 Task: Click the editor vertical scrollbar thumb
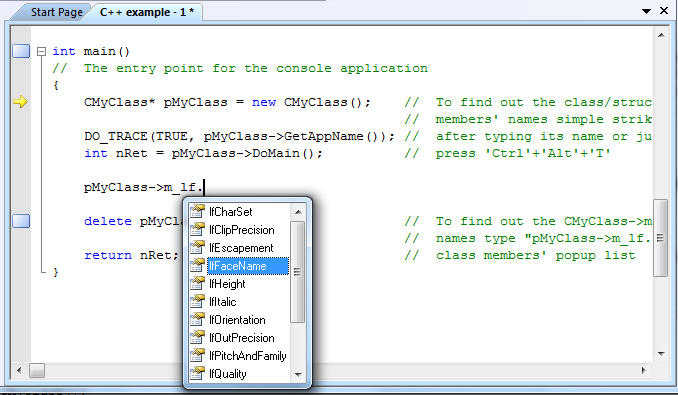coord(660,238)
